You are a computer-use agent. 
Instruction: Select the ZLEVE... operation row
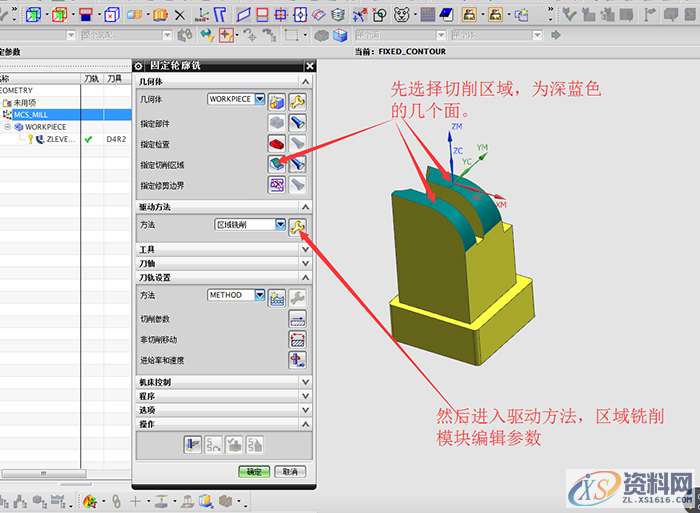click(61, 139)
